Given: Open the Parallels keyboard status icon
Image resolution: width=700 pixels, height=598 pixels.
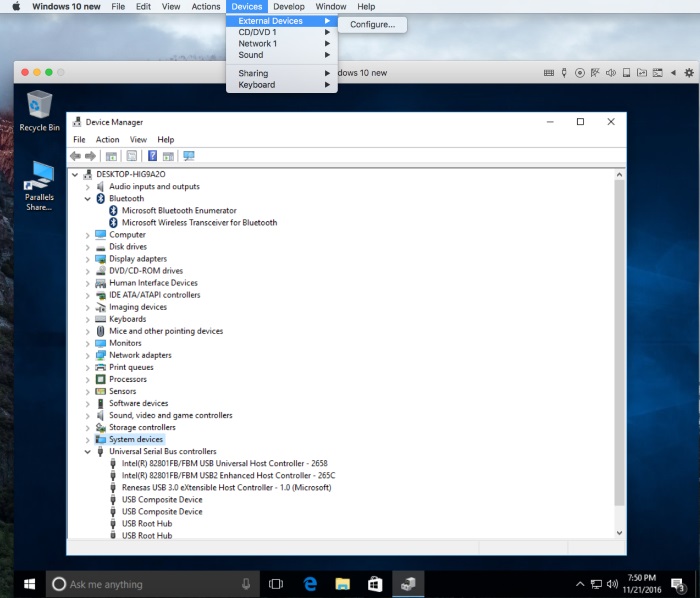Looking at the screenshot, I should [x=549, y=73].
